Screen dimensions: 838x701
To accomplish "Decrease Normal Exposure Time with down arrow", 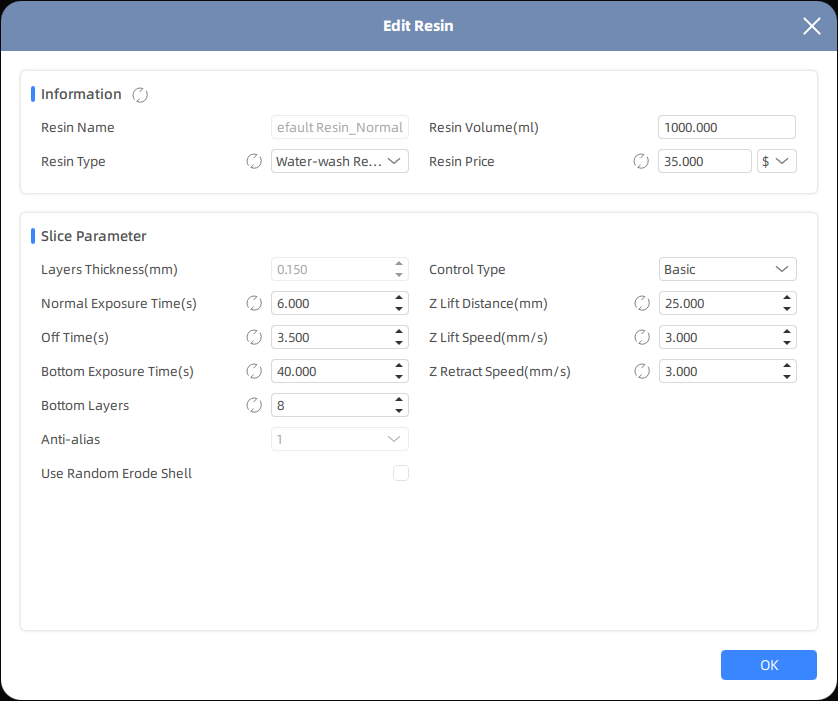I will [399, 309].
